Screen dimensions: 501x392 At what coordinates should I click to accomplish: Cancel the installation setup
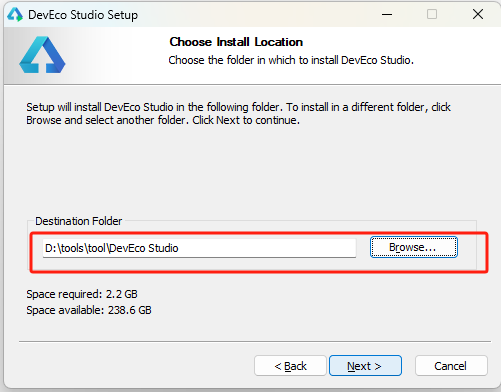(x=451, y=366)
